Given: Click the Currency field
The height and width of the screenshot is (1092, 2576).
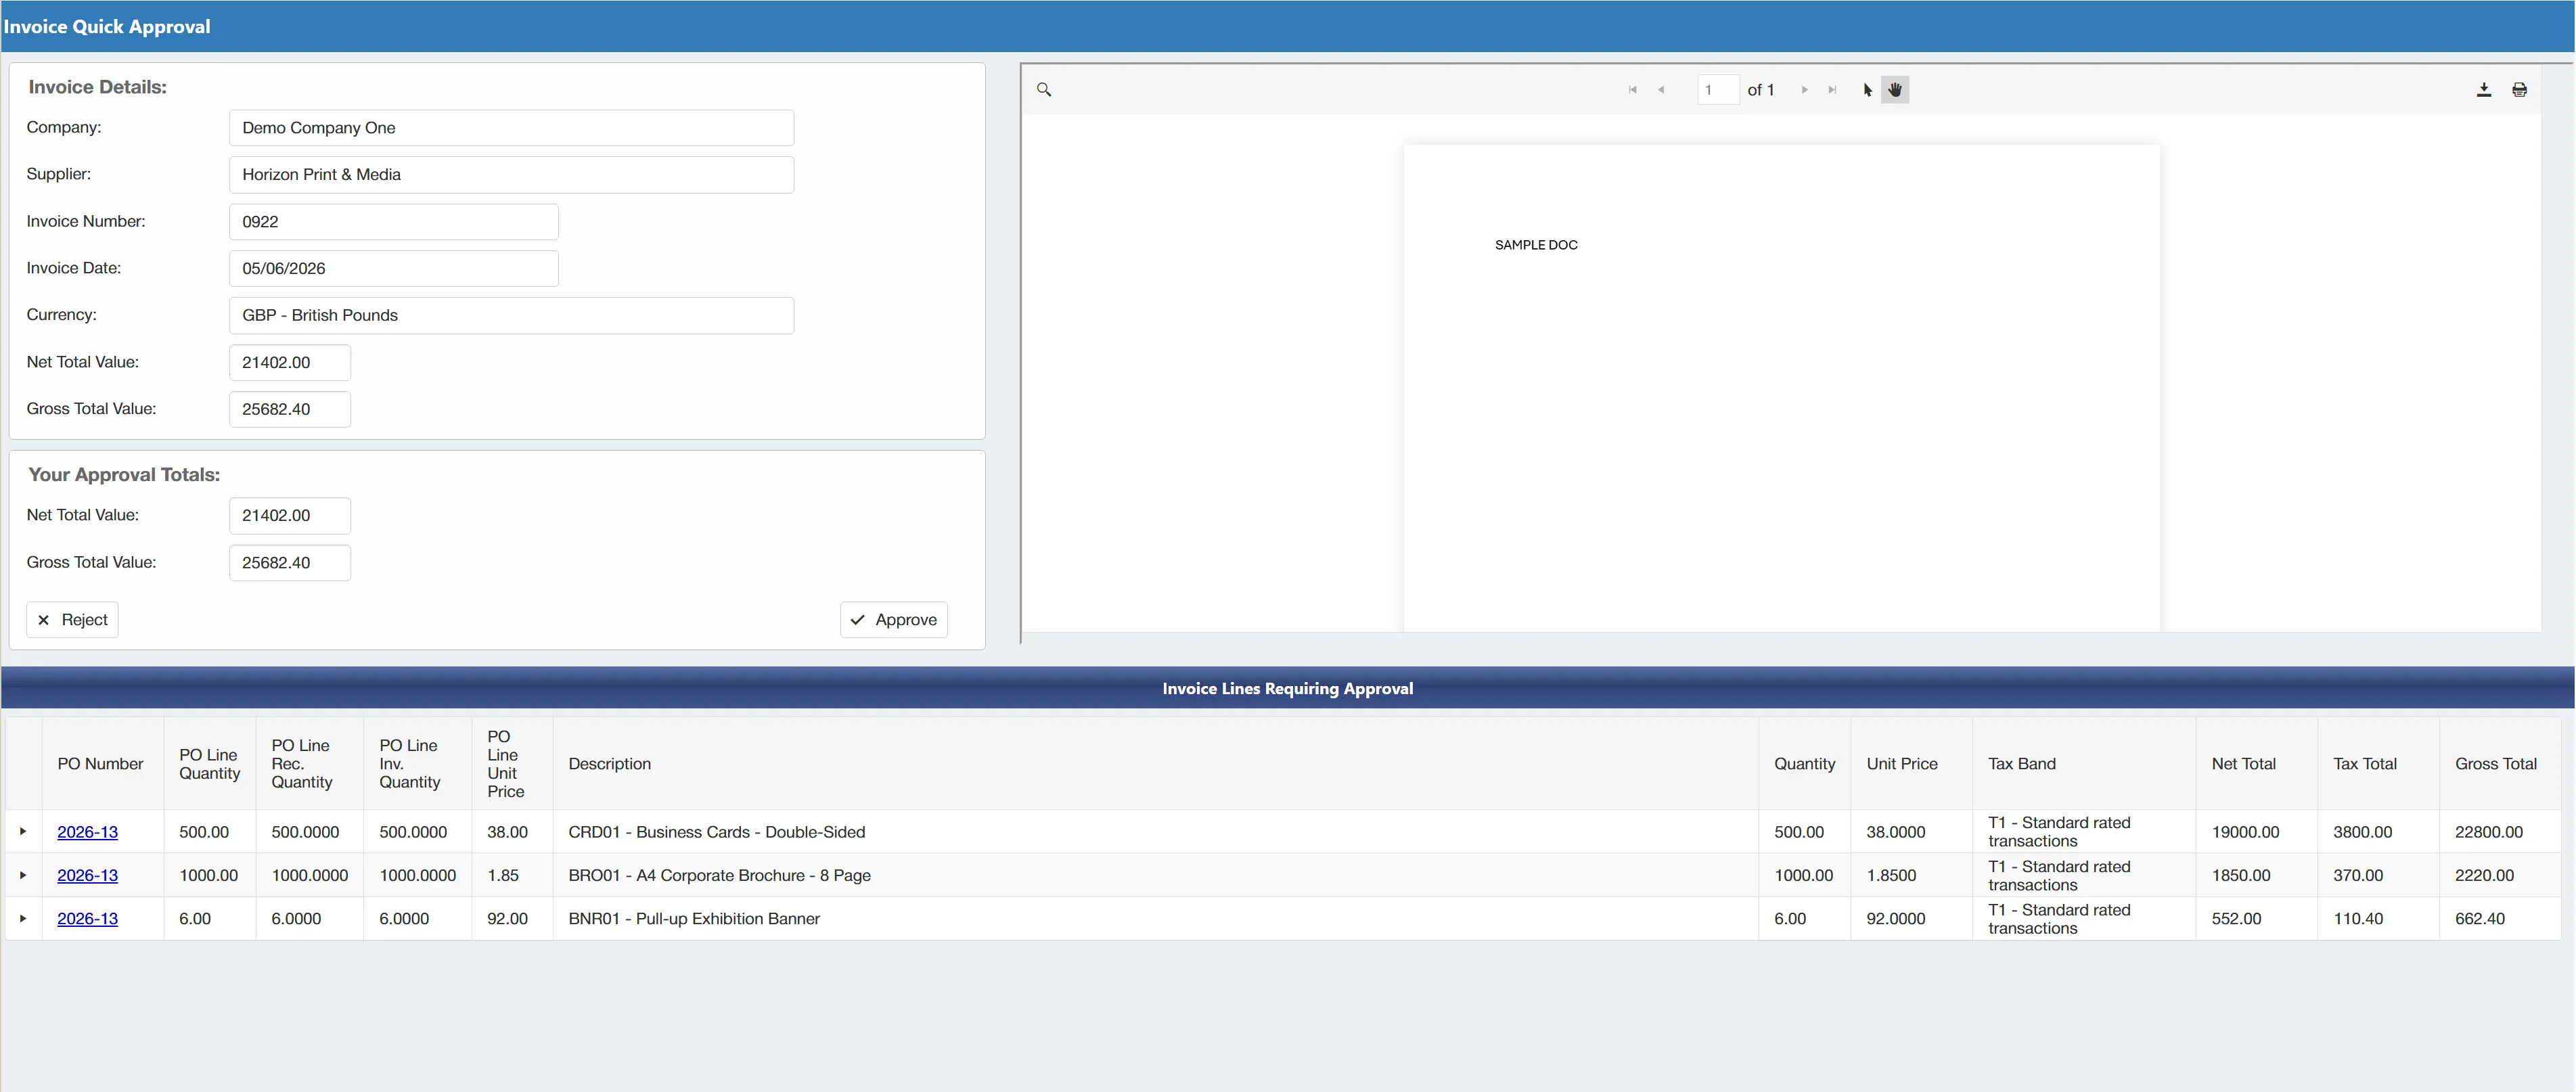Looking at the screenshot, I should tap(511, 315).
